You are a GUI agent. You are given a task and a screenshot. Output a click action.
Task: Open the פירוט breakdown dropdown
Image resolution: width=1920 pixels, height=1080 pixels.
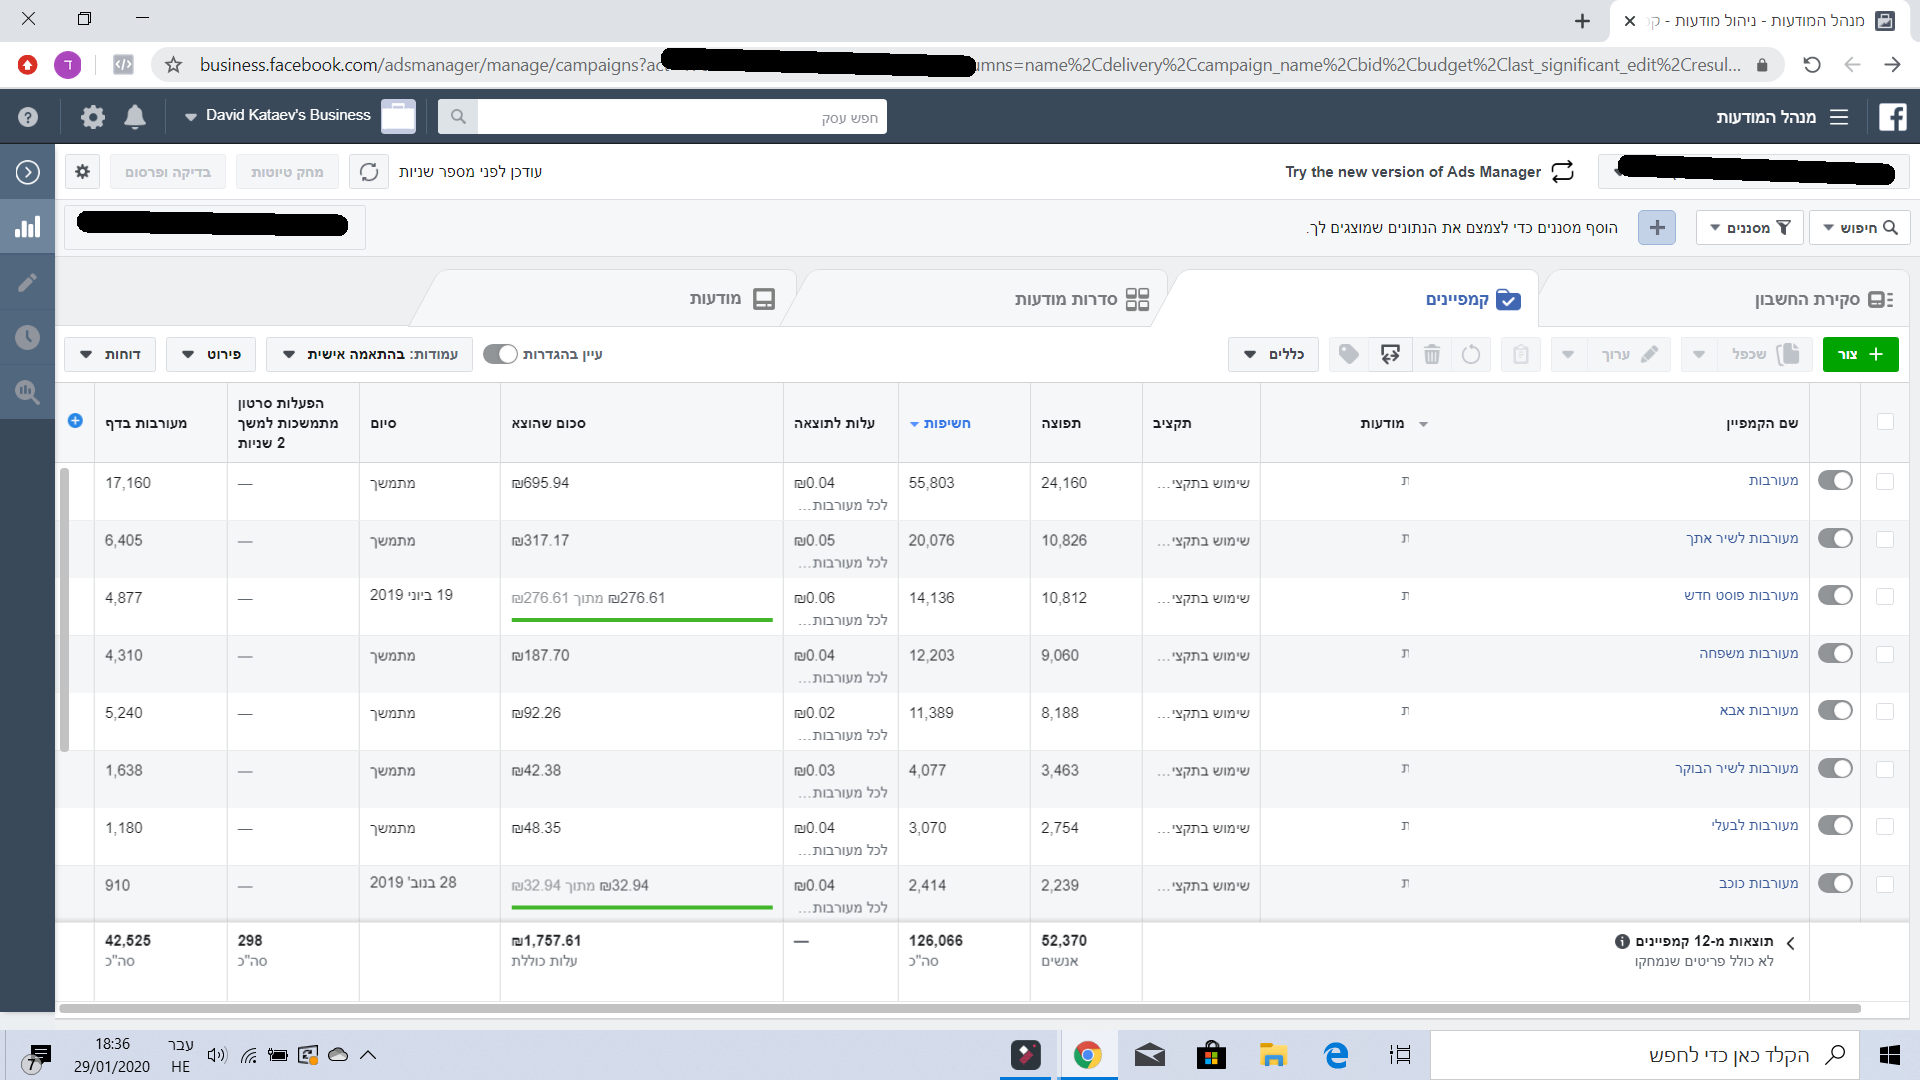tap(211, 354)
